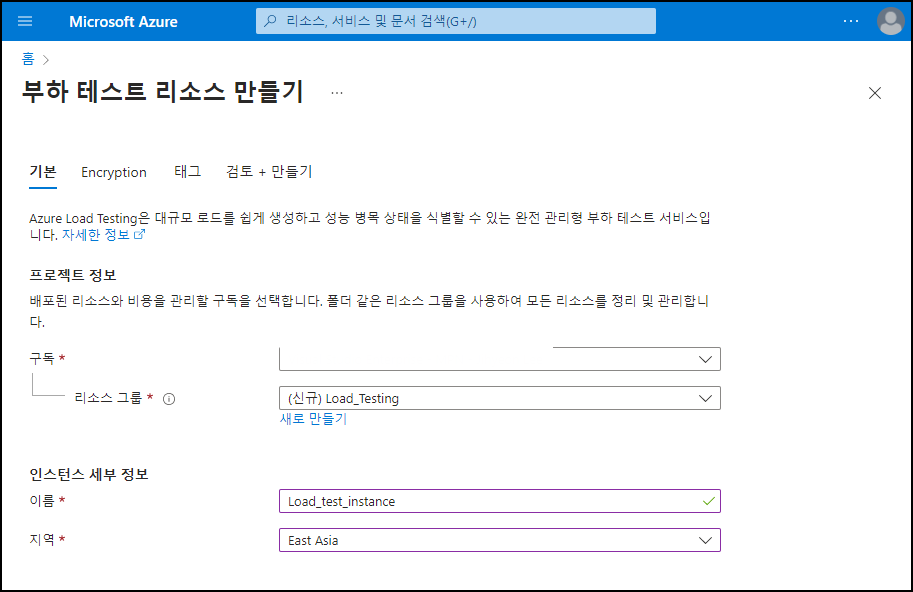Expand the 지역 dropdown showing East Asia
The width and height of the screenshot is (913, 592).
500,540
